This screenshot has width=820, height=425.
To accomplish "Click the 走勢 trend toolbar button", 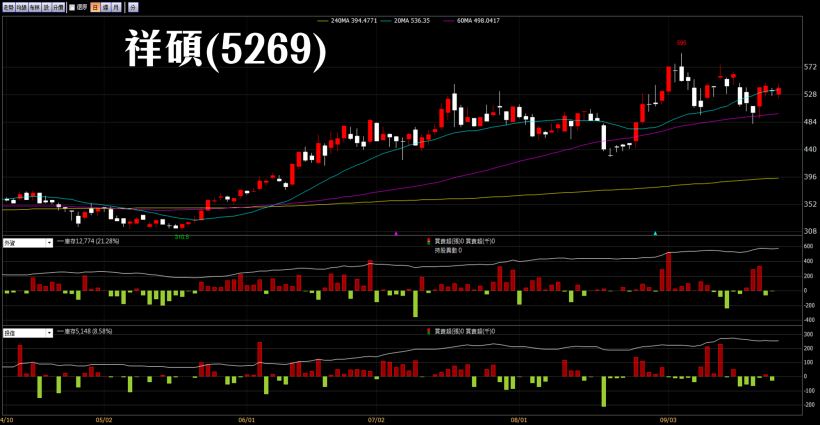I will click(8, 7).
